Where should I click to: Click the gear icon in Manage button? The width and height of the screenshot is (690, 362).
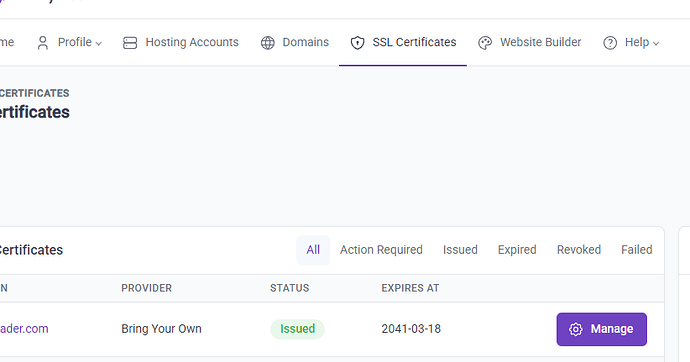(x=576, y=329)
